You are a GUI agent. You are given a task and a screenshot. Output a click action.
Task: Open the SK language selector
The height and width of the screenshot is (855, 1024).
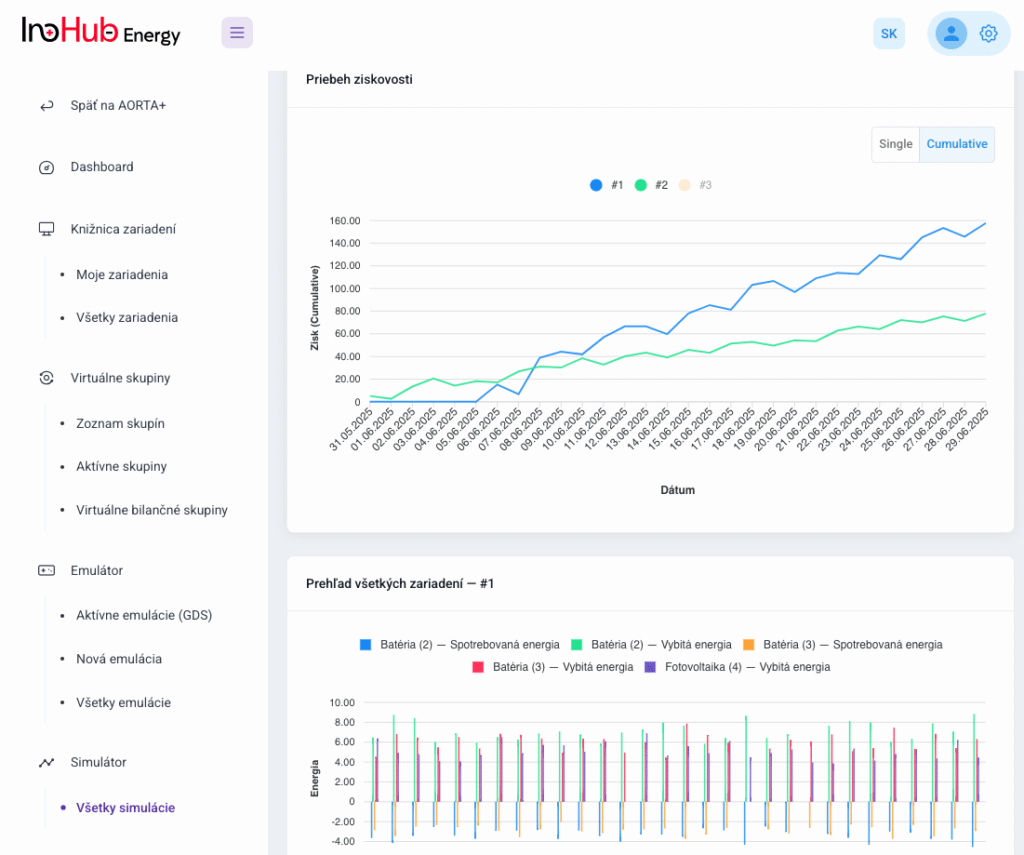point(888,33)
